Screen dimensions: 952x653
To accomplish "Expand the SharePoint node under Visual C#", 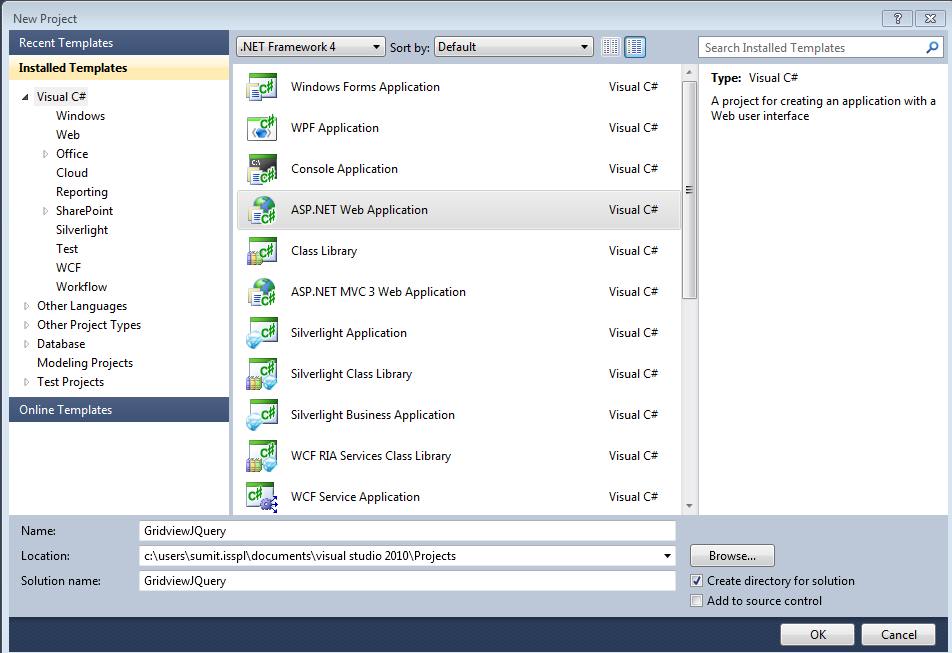I will tap(46, 212).
